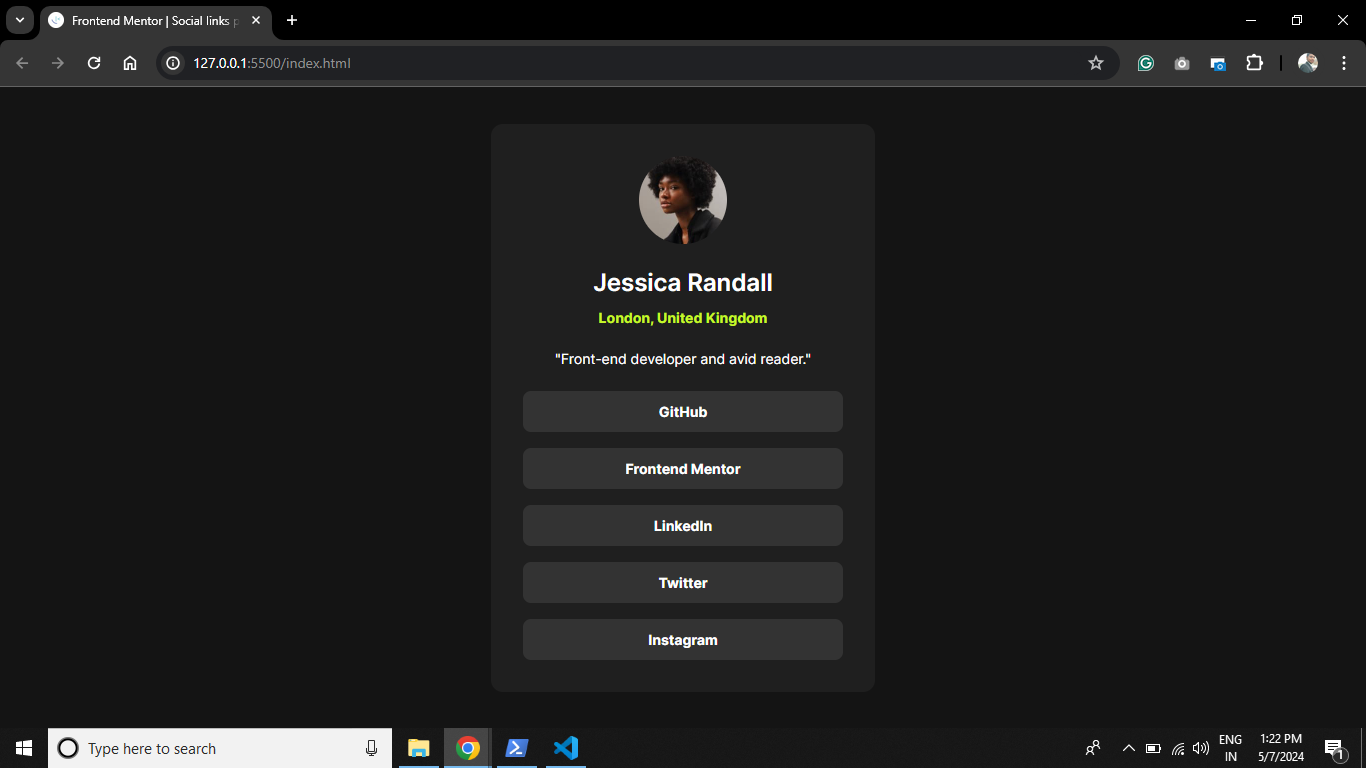Open the browser home page
The width and height of the screenshot is (1366, 768).
130,63
